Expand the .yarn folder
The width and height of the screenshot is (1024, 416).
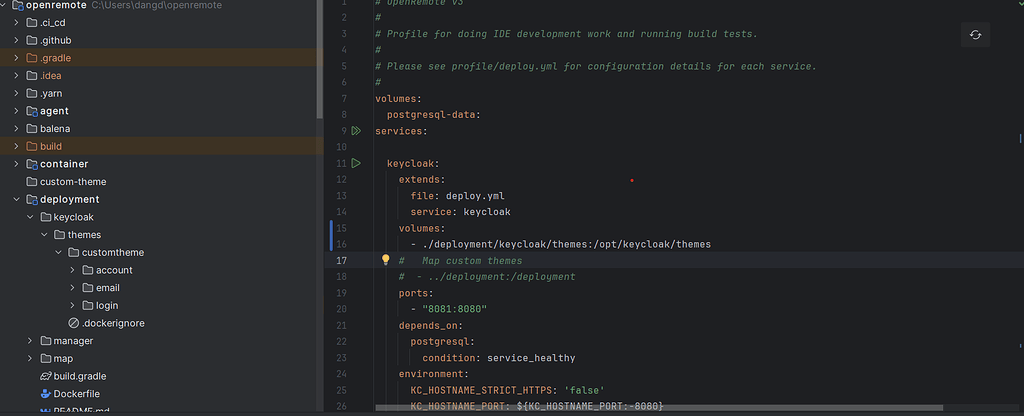16,93
